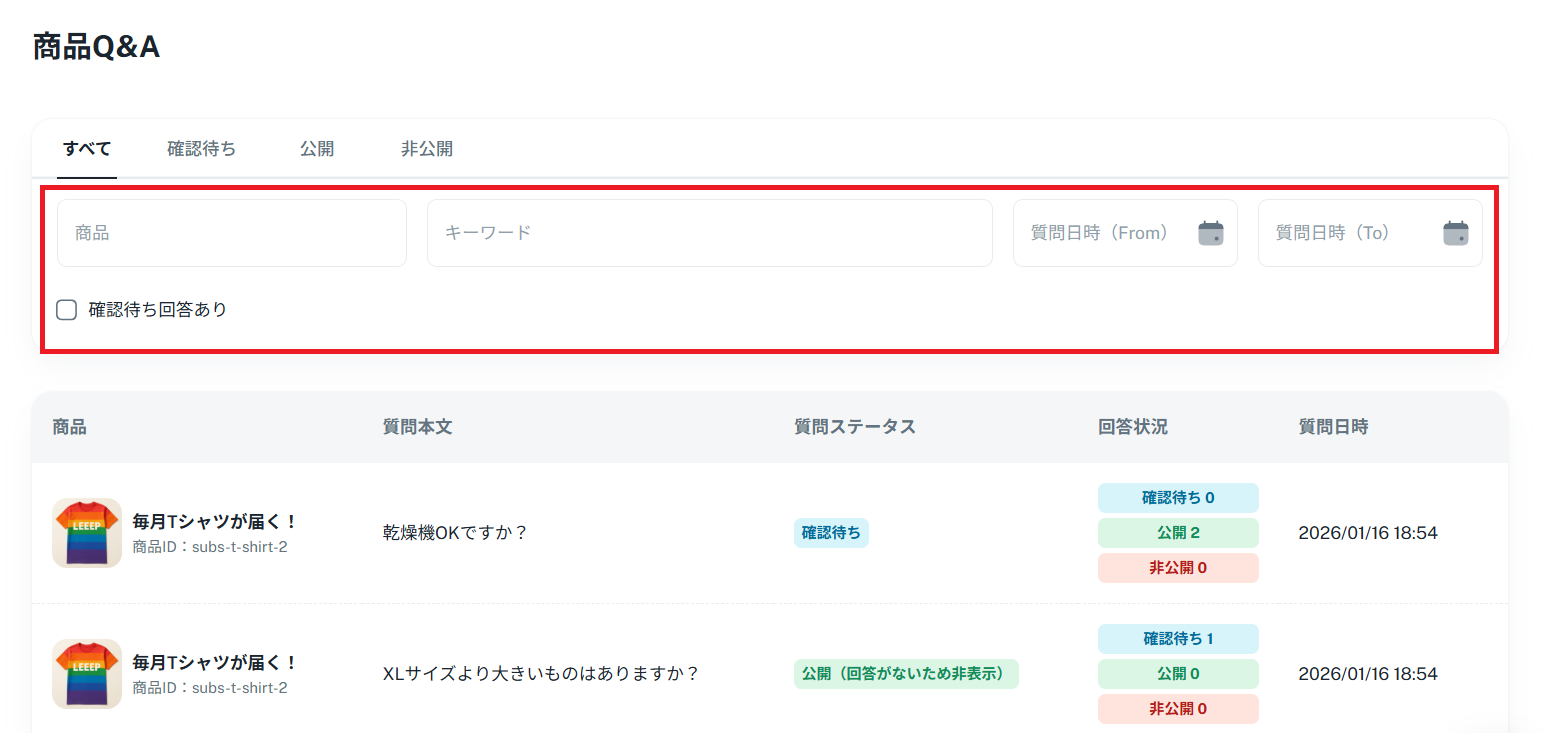
Task: Open calendar for 質問日時（From） date
Action: [1211, 233]
